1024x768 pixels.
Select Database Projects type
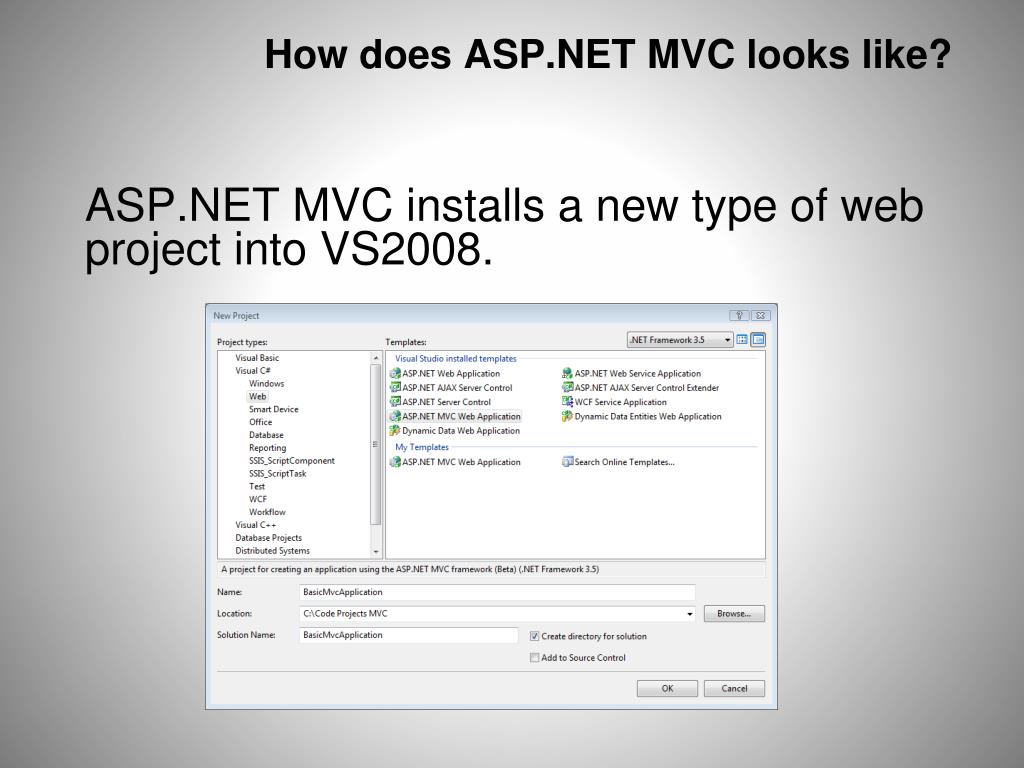coord(268,538)
